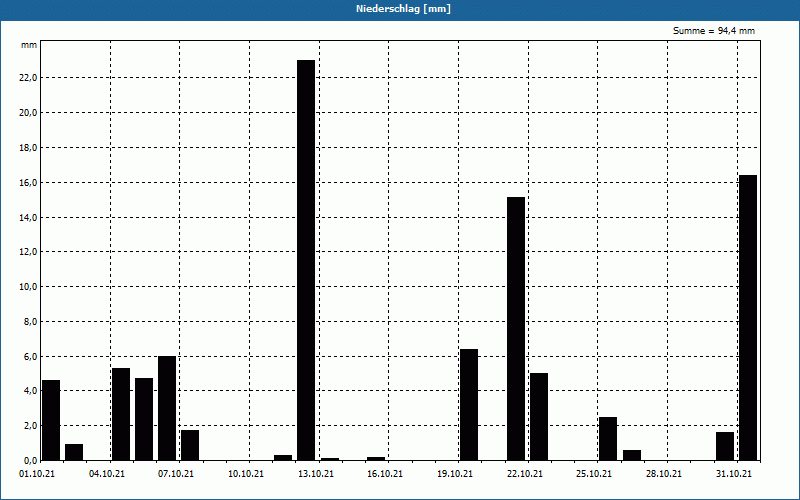The image size is (800, 500).
Task: Click the 'mm' unit label above the y-axis
Action: (x=29, y=45)
